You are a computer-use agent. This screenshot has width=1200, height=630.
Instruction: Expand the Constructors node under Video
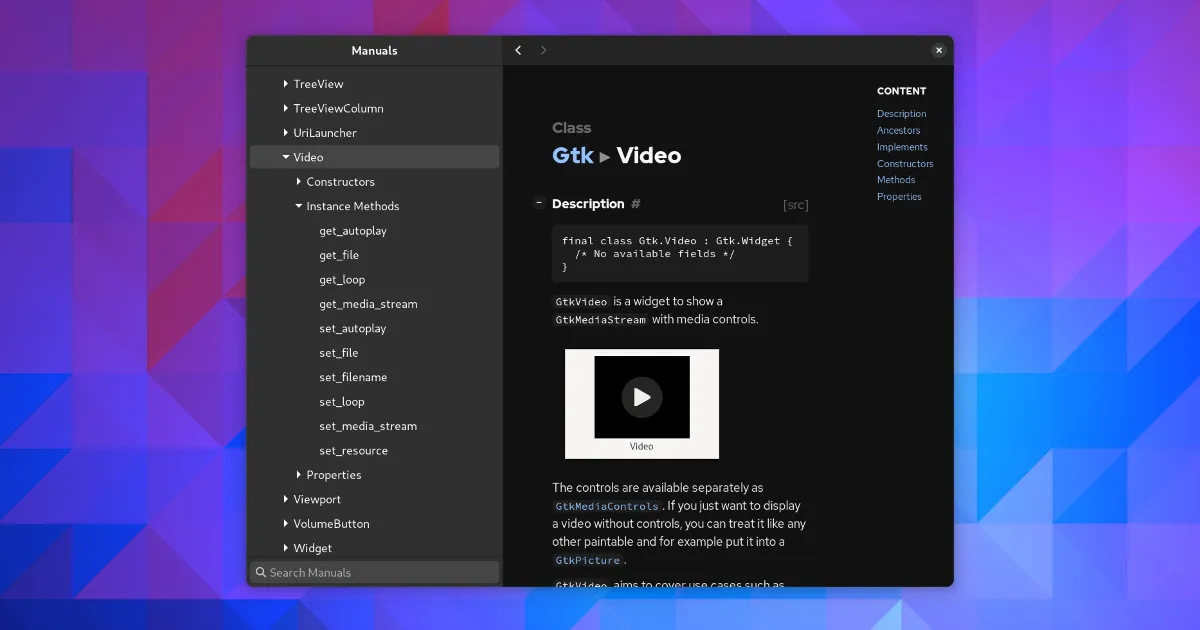(299, 182)
